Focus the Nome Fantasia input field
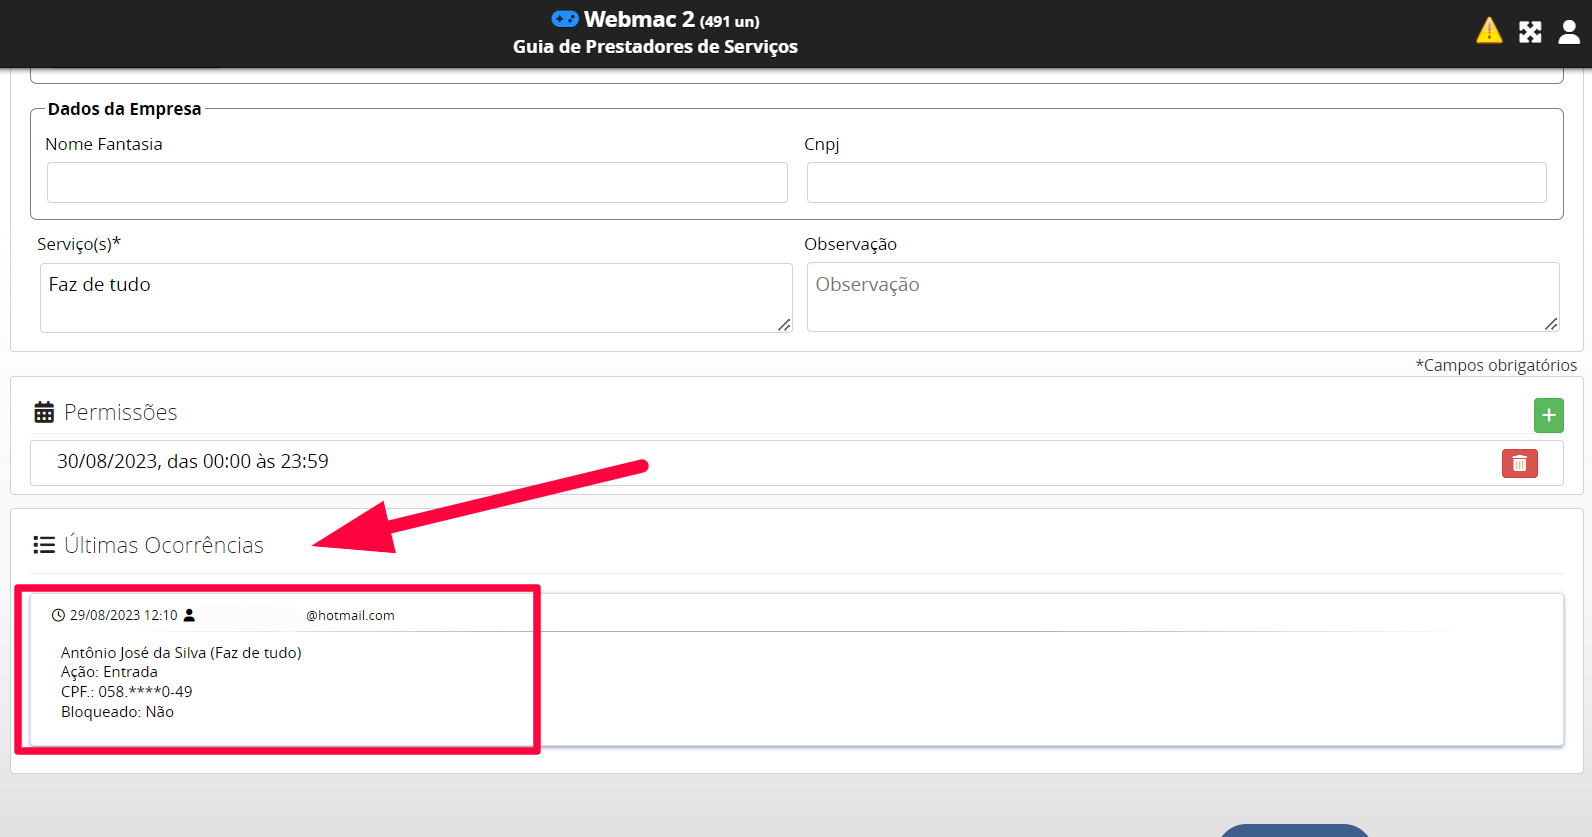This screenshot has width=1592, height=837. pyautogui.click(x=417, y=183)
